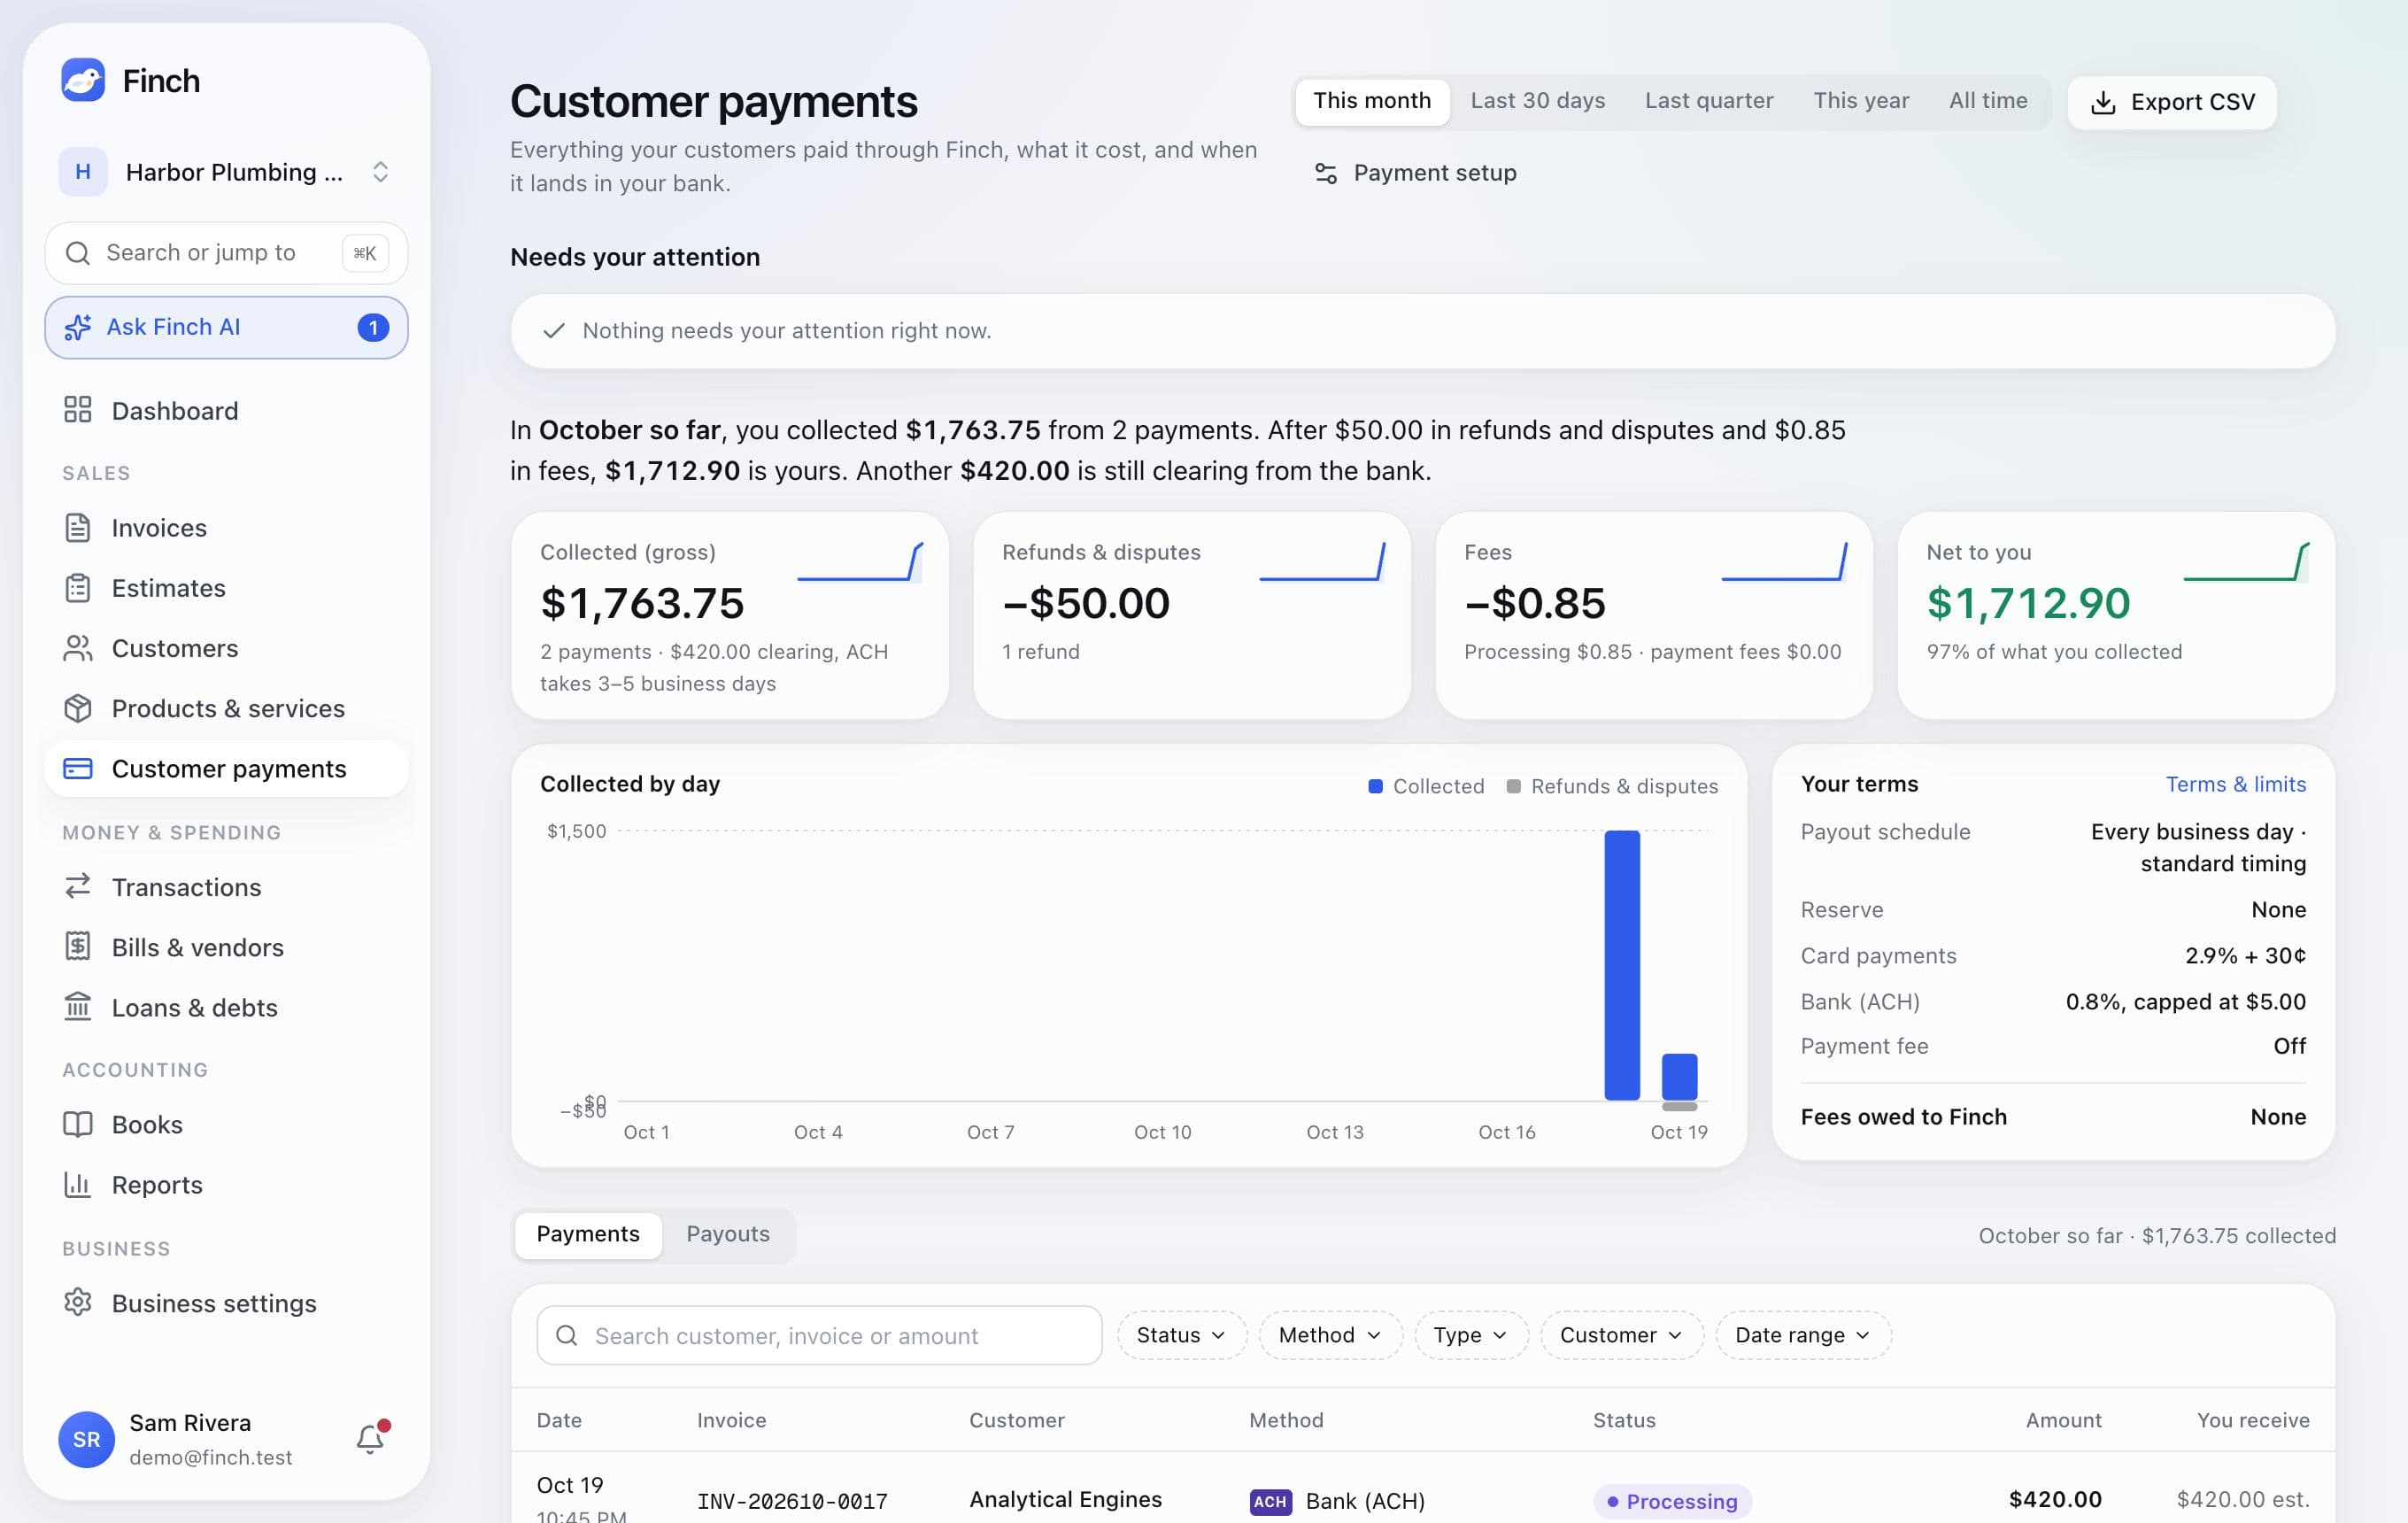Open the Method filter dropdown
Screen dimensions: 2408x1523
pyautogui.click(x=1330, y=1335)
